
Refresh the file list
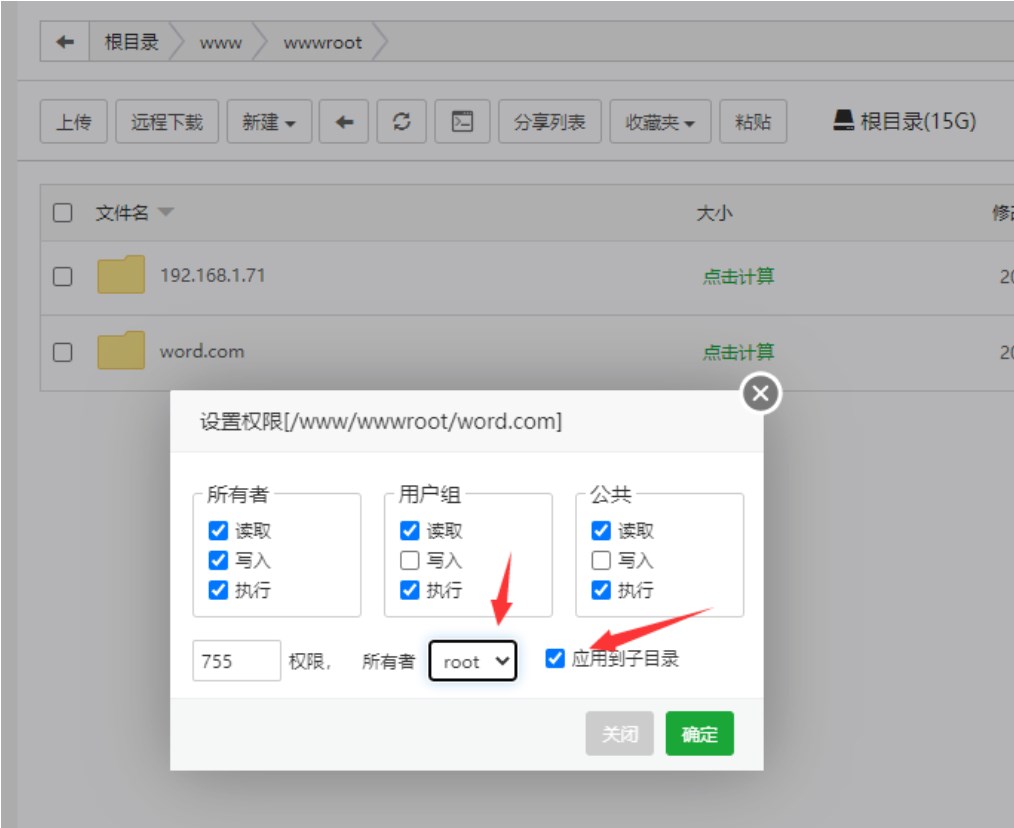click(x=402, y=122)
